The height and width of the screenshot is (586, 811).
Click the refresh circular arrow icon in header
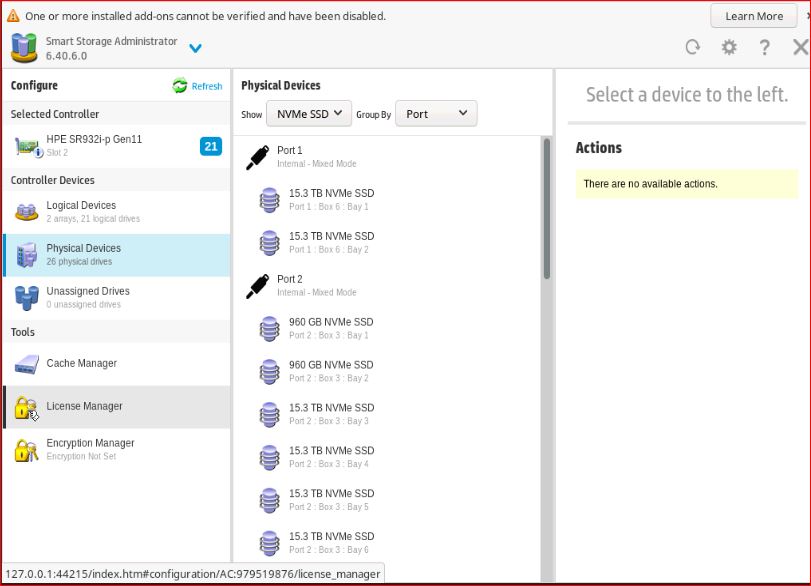click(x=692, y=47)
